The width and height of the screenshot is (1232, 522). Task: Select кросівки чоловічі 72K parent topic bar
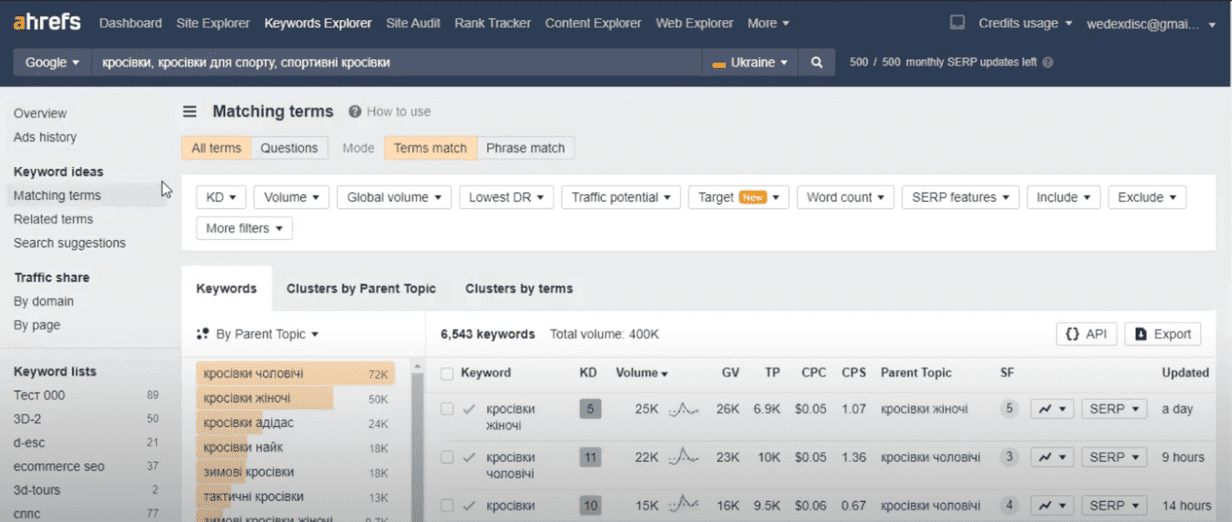pos(295,374)
